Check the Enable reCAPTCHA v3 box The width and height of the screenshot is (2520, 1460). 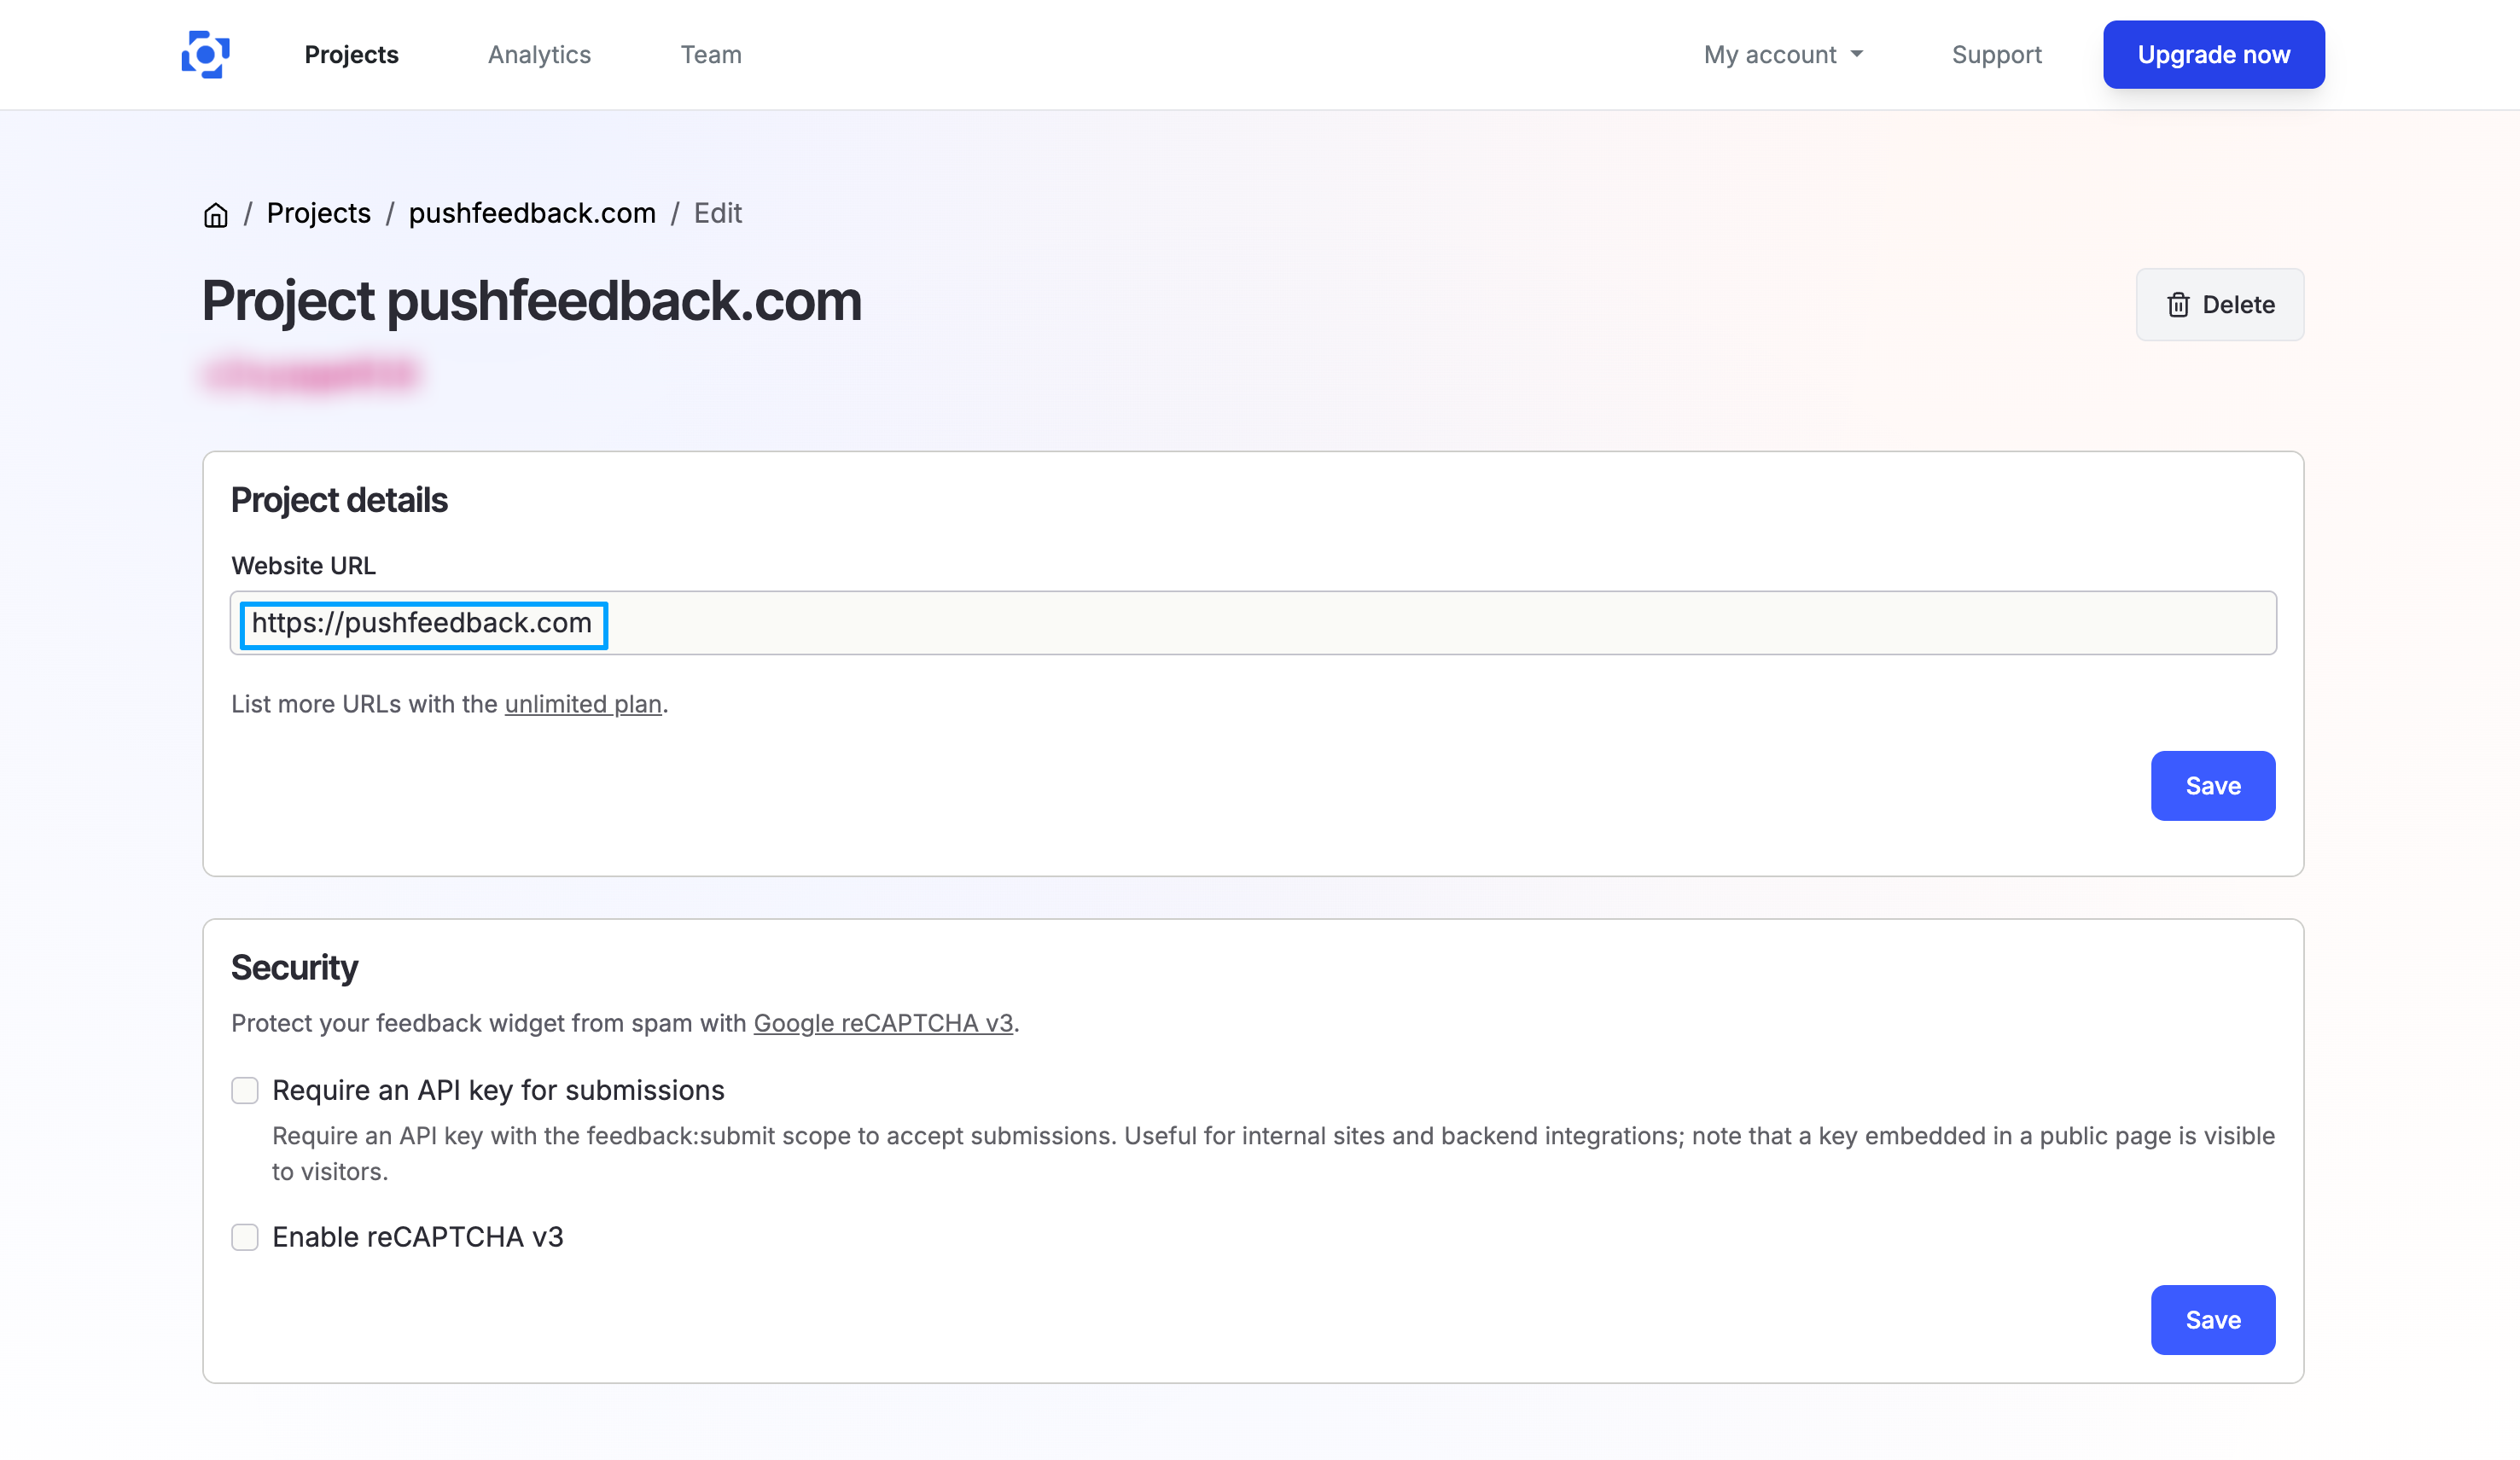click(245, 1237)
